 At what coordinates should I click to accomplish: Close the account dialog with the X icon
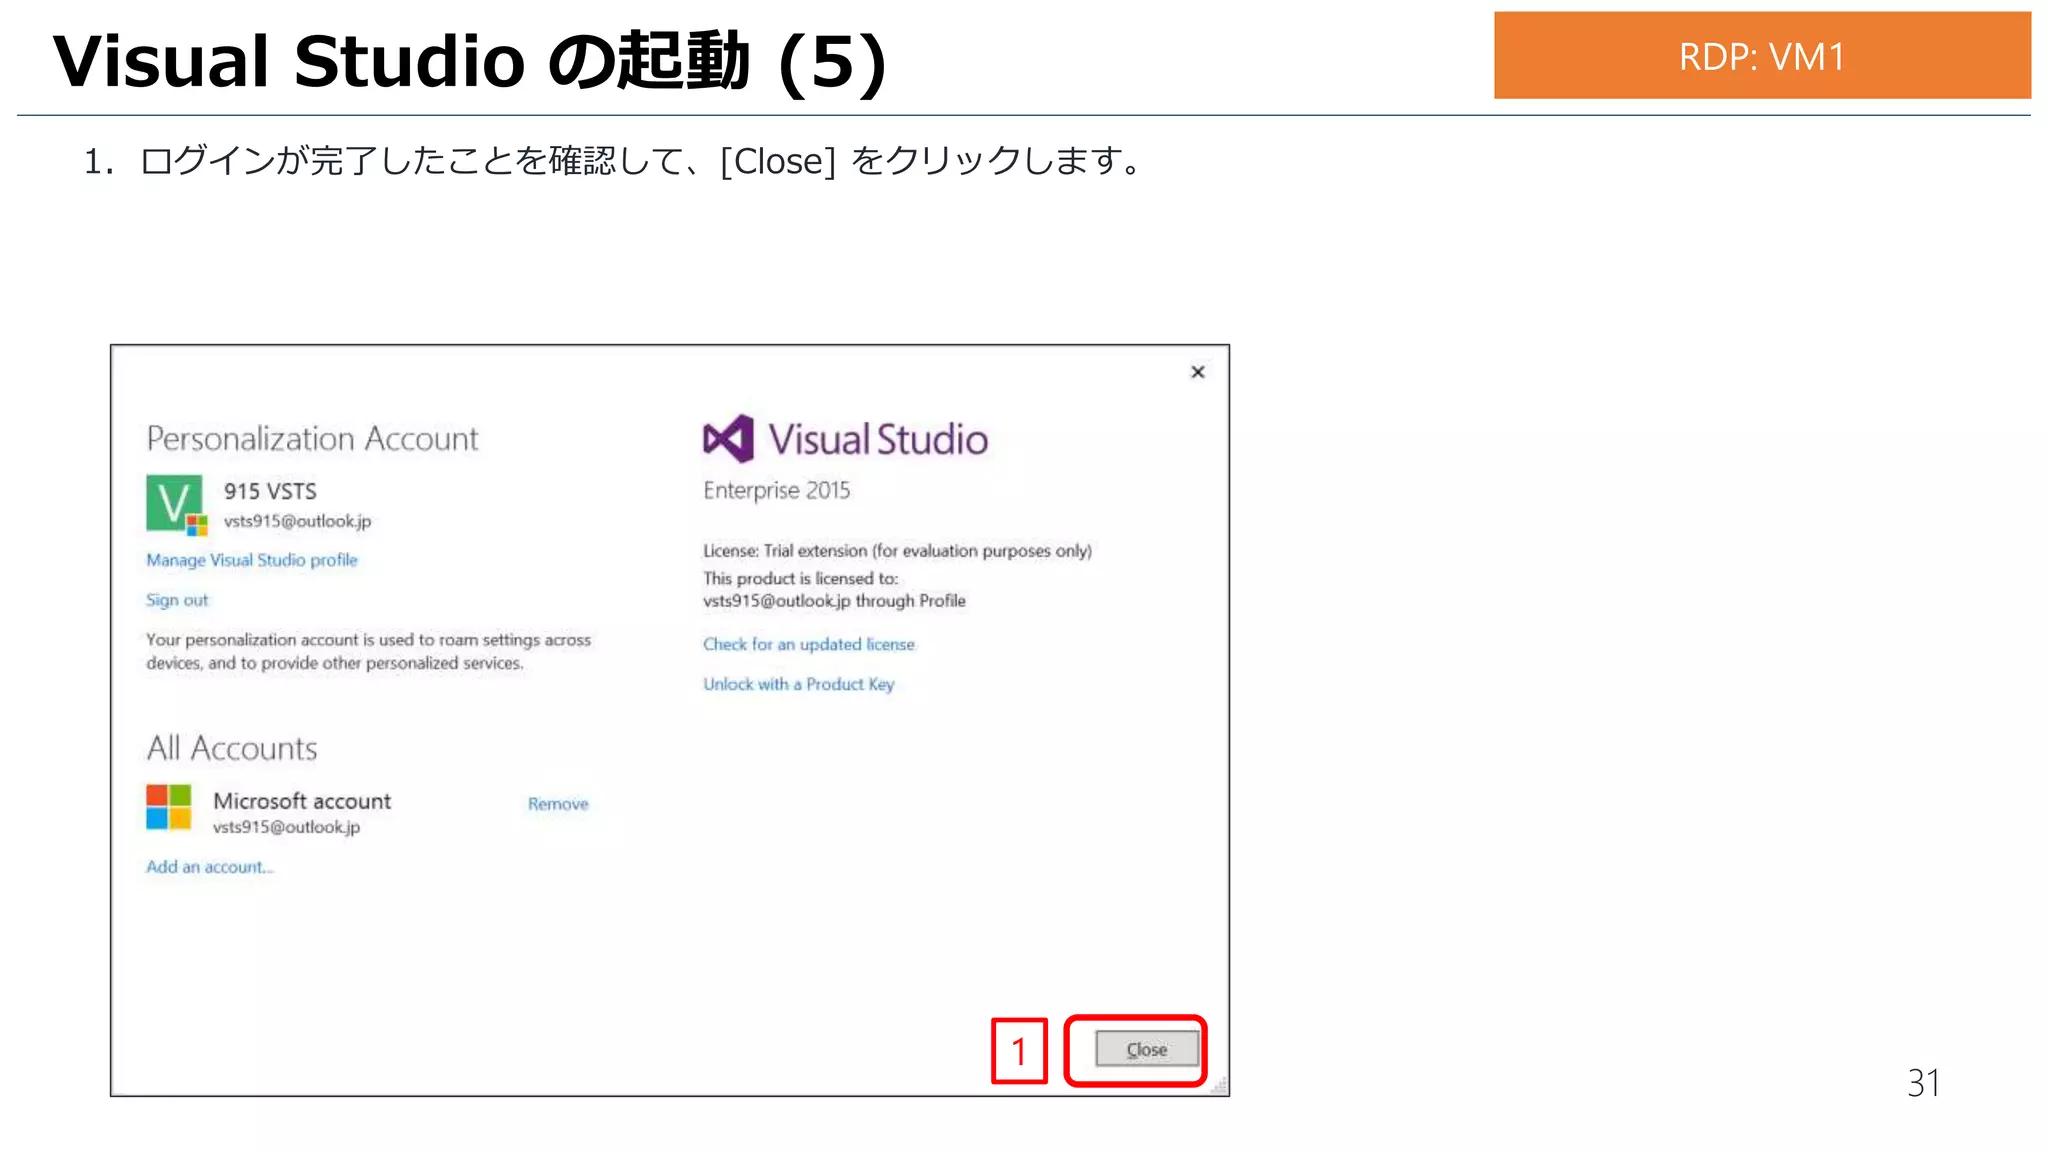(1197, 372)
